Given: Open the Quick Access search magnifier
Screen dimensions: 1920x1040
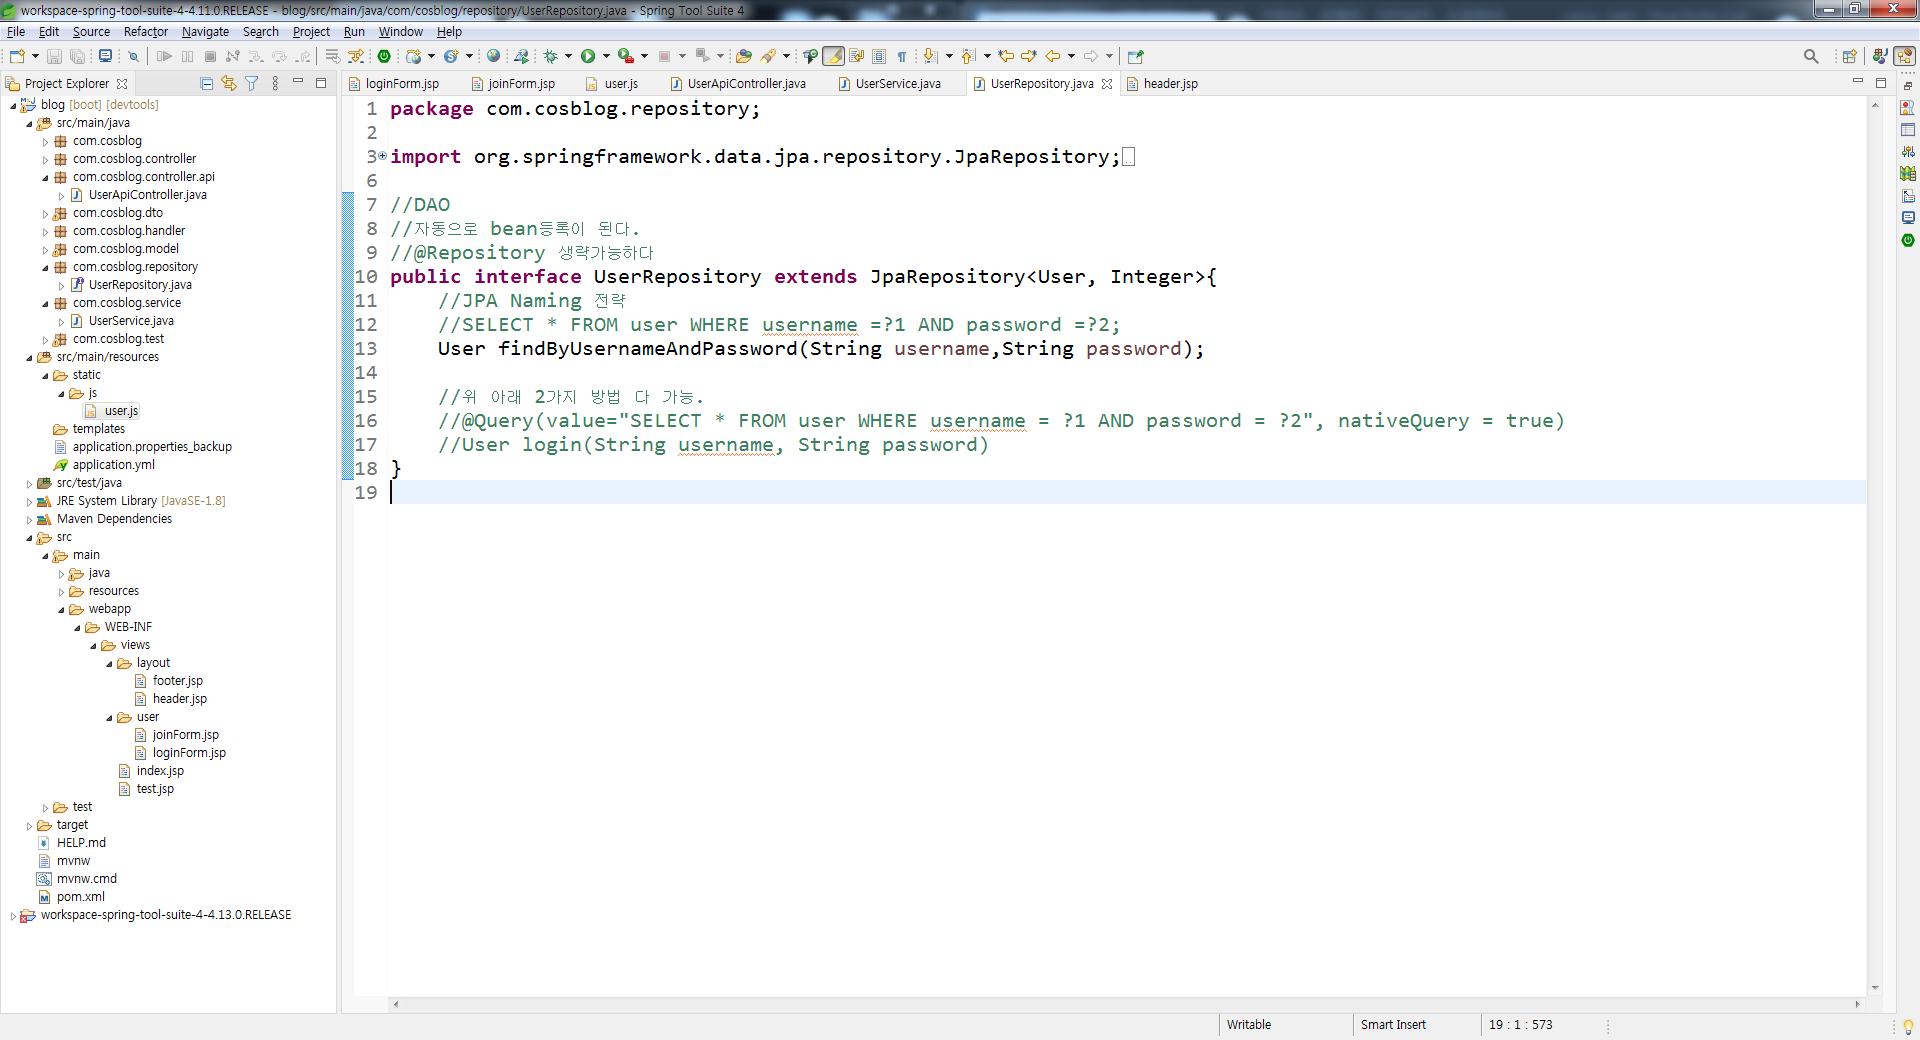Looking at the screenshot, I should click(x=1811, y=56).
